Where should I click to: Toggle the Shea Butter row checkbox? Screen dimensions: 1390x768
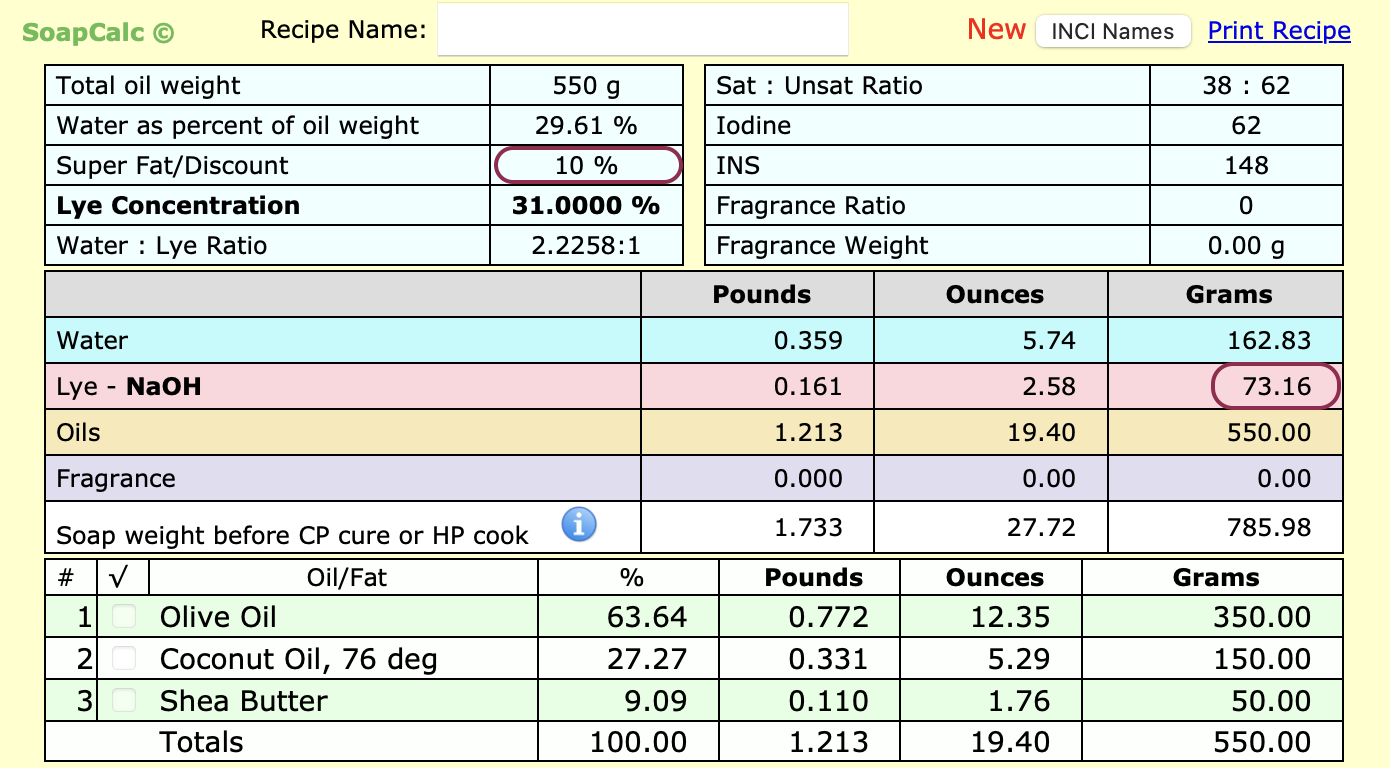coord(124,701)
